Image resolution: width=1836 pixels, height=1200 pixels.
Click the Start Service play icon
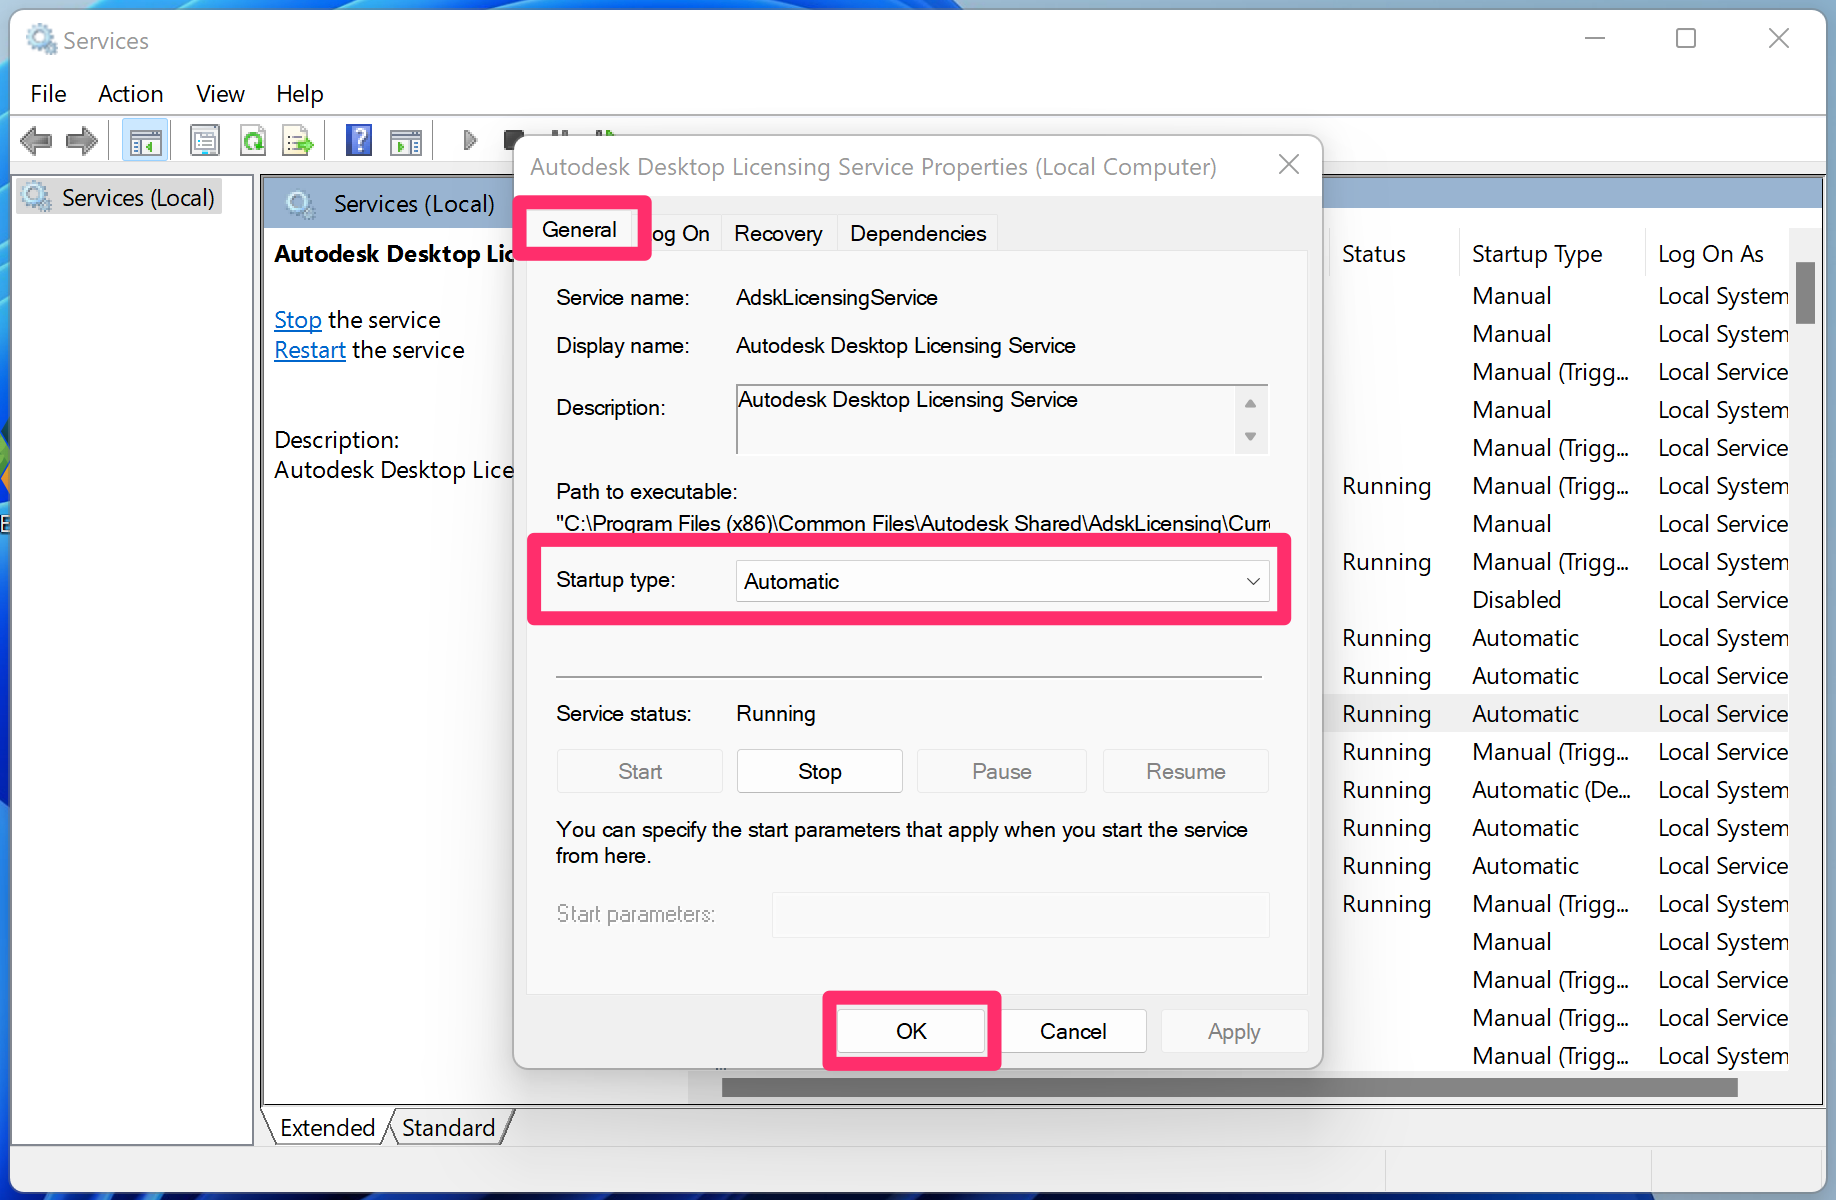(470, 140)
